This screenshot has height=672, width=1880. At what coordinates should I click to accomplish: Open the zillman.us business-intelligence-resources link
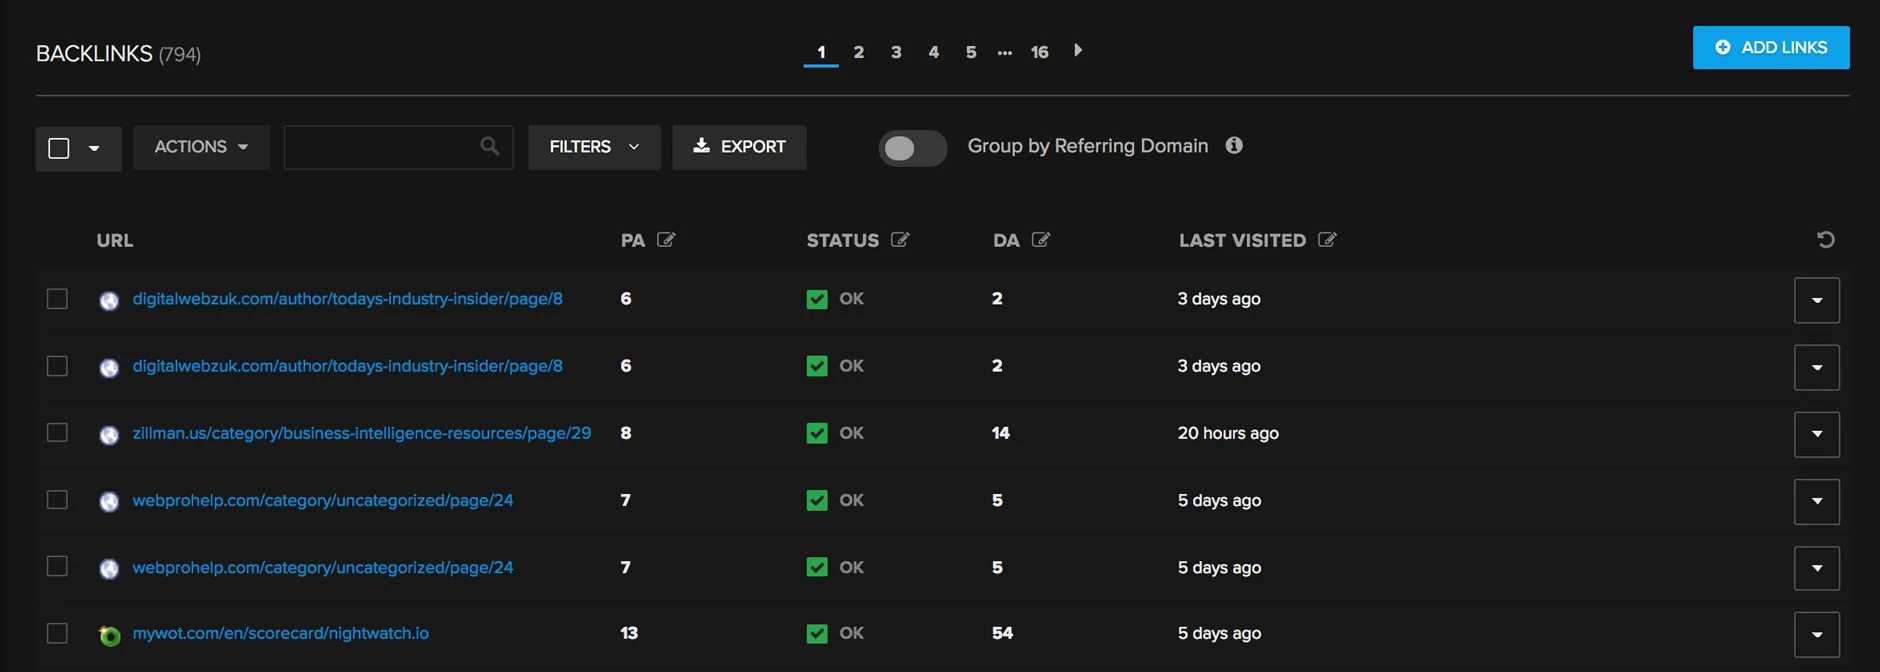tap(361, 433)
